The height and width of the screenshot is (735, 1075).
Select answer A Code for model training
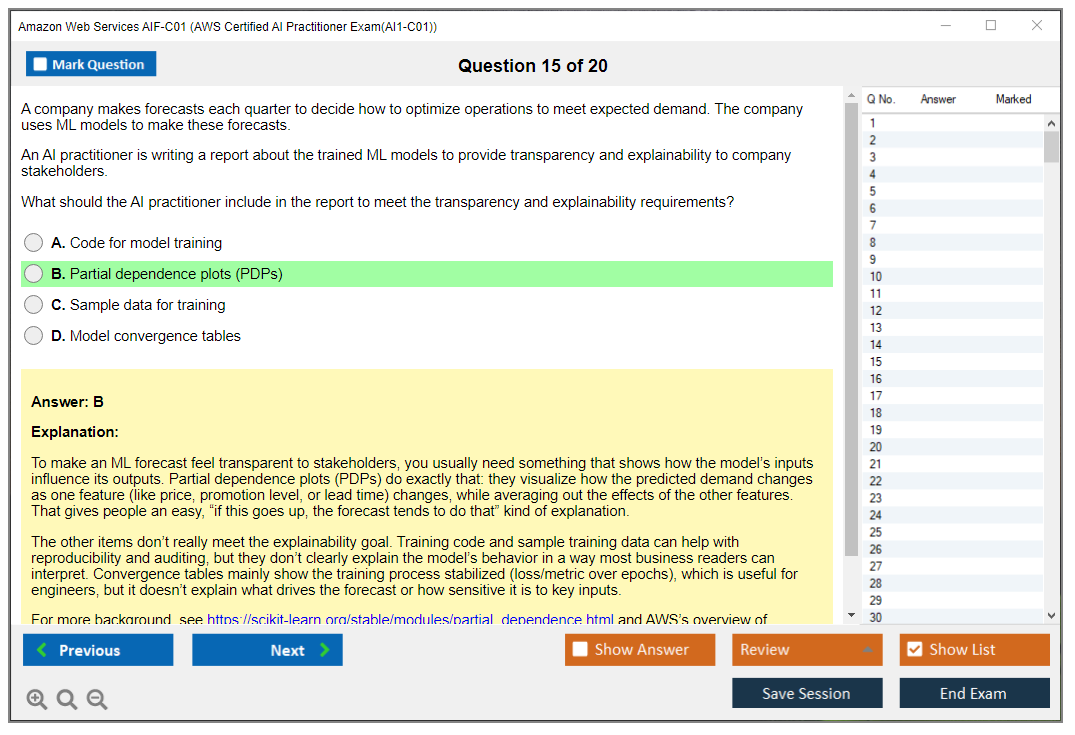point(34,243)
